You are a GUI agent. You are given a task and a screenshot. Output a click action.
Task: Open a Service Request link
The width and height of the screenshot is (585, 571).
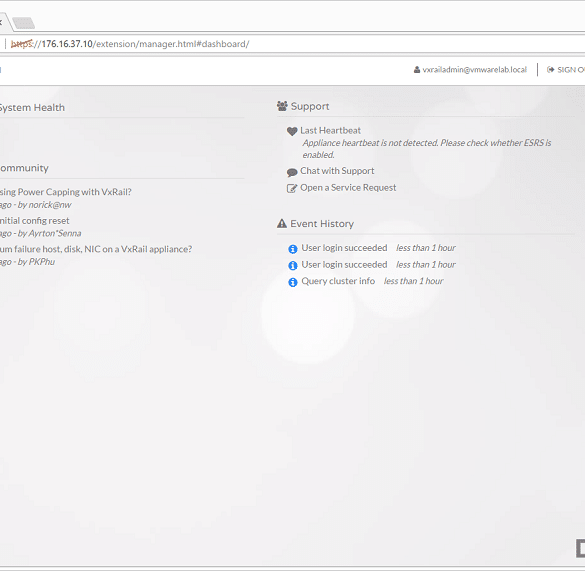[x=348, y=187]
